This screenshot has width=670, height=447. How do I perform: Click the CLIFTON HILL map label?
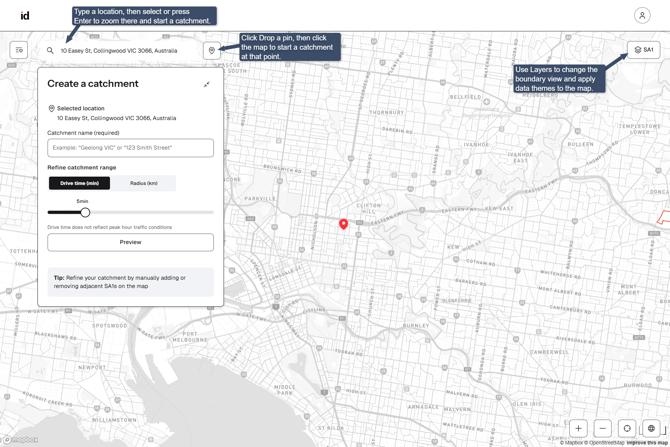coord(368,208)
